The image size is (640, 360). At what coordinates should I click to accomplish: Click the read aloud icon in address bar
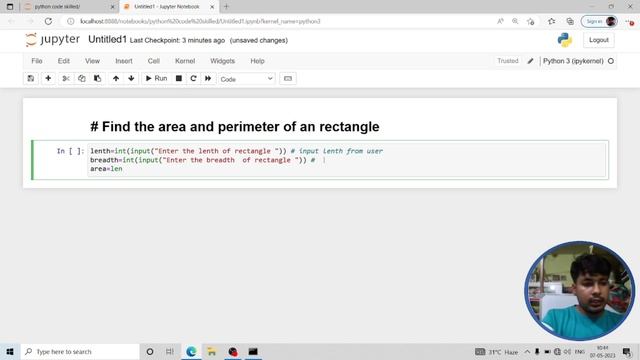[500, 21]
